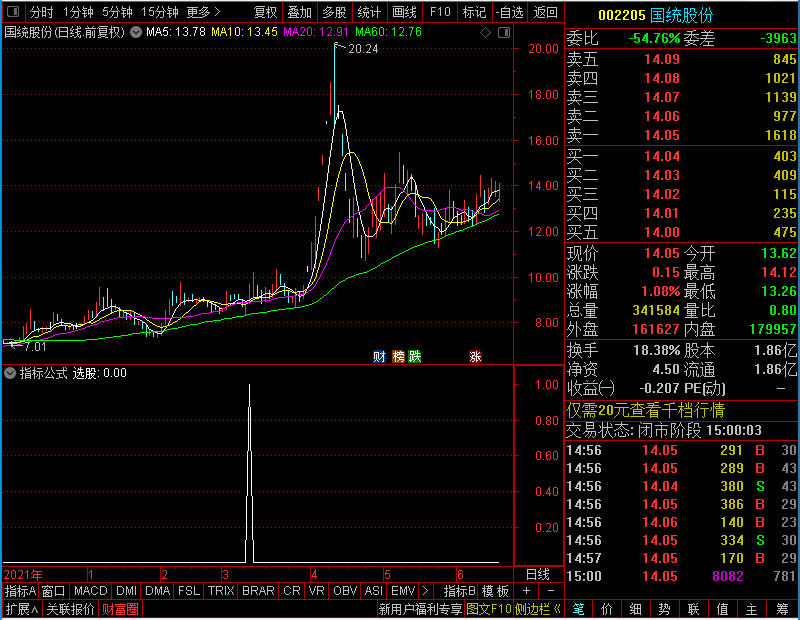Click the blue 财 marker on the chart
This screenshot has height=620, width=800.
[x=379, y=356]
